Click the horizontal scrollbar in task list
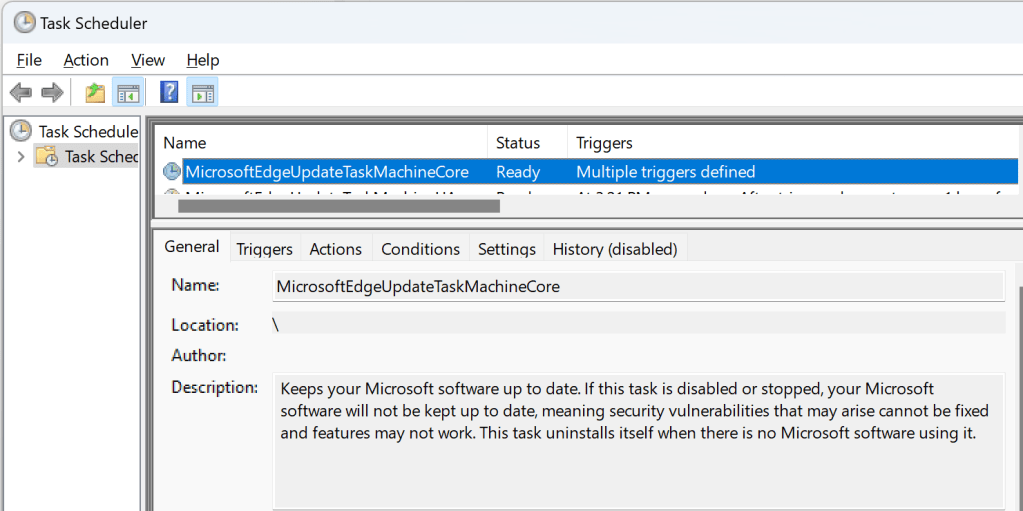This screenshot has height=511, width=1023. tap(338, 206)
